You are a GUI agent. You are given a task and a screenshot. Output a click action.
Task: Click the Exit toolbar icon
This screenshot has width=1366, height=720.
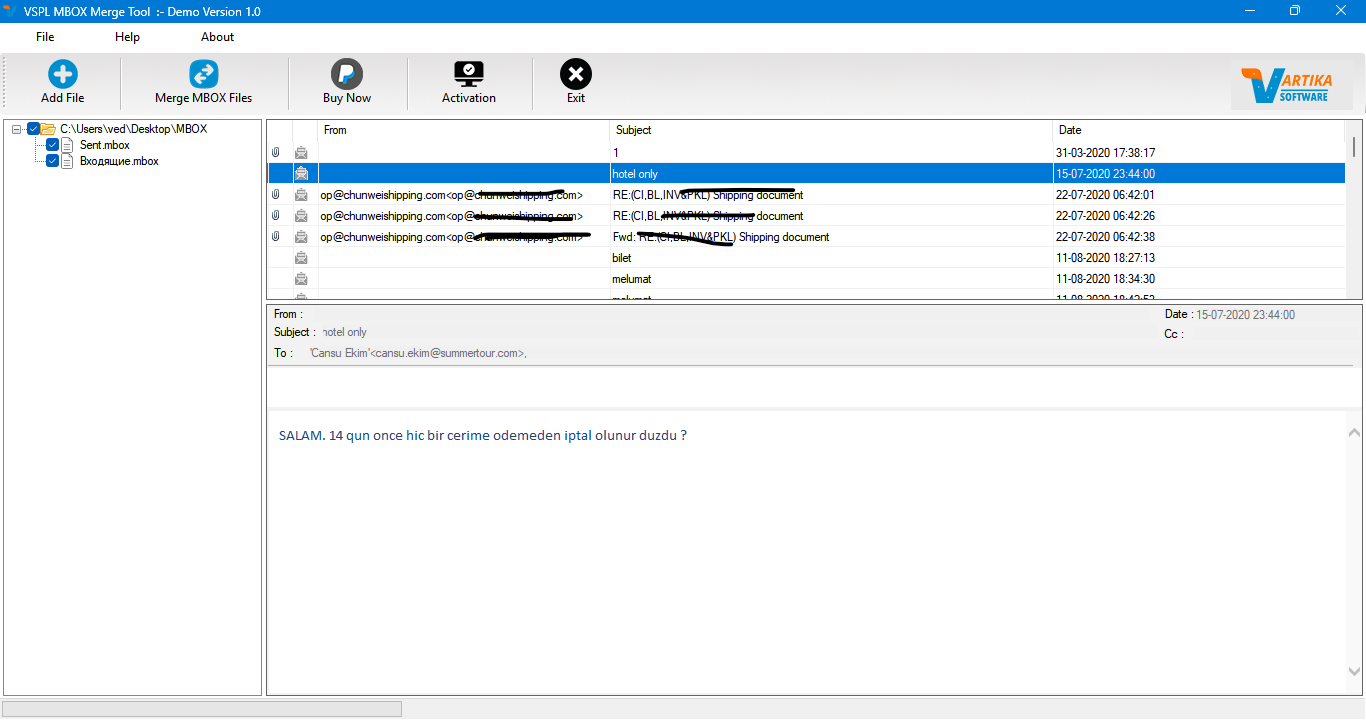pyautogui.click(x=576, y=74)
